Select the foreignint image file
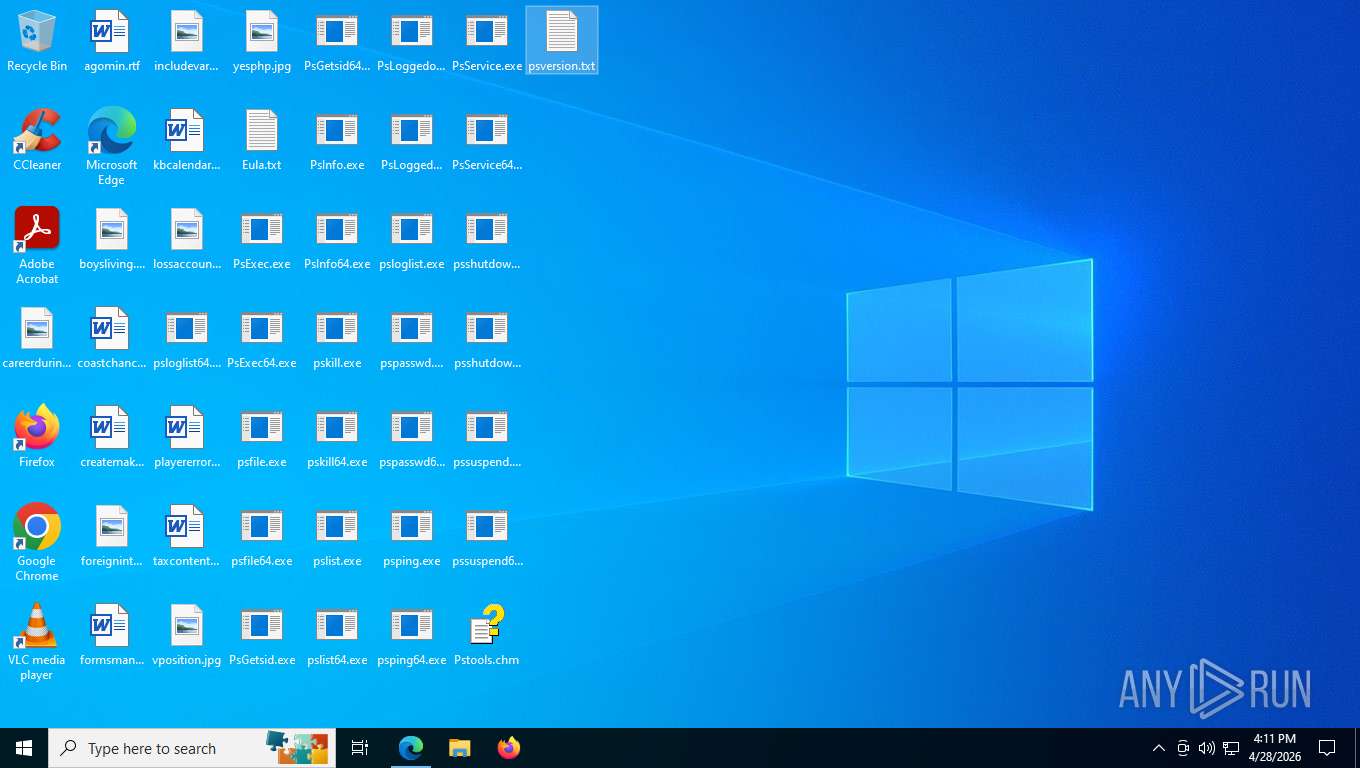Screen dimensions: 1360x768 111,536
